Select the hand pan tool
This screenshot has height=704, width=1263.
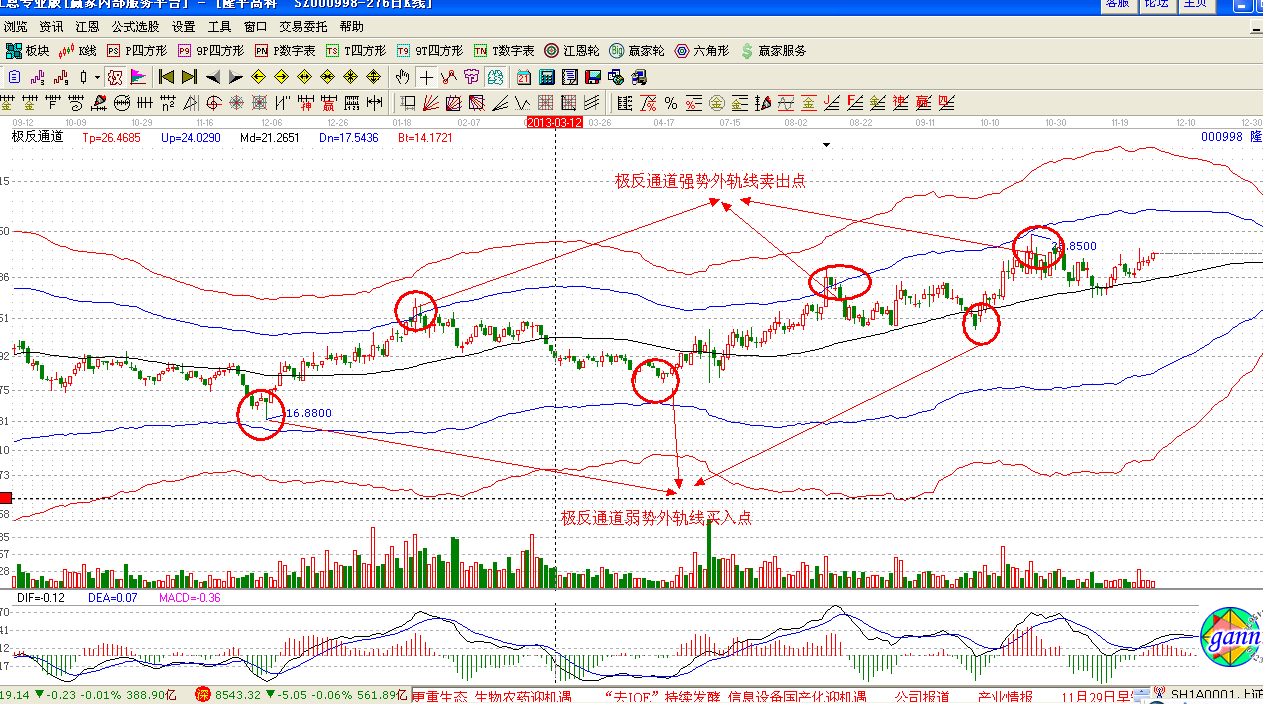click(402, 77)
